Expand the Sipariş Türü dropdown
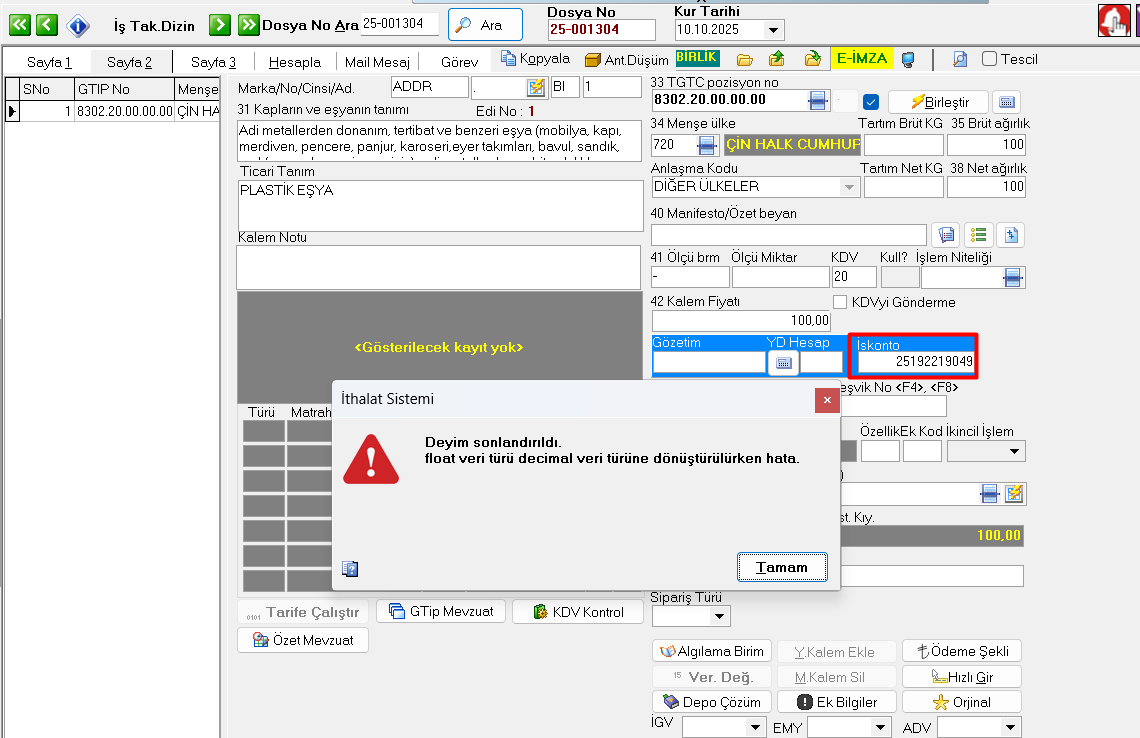 [x=720, y=616]
